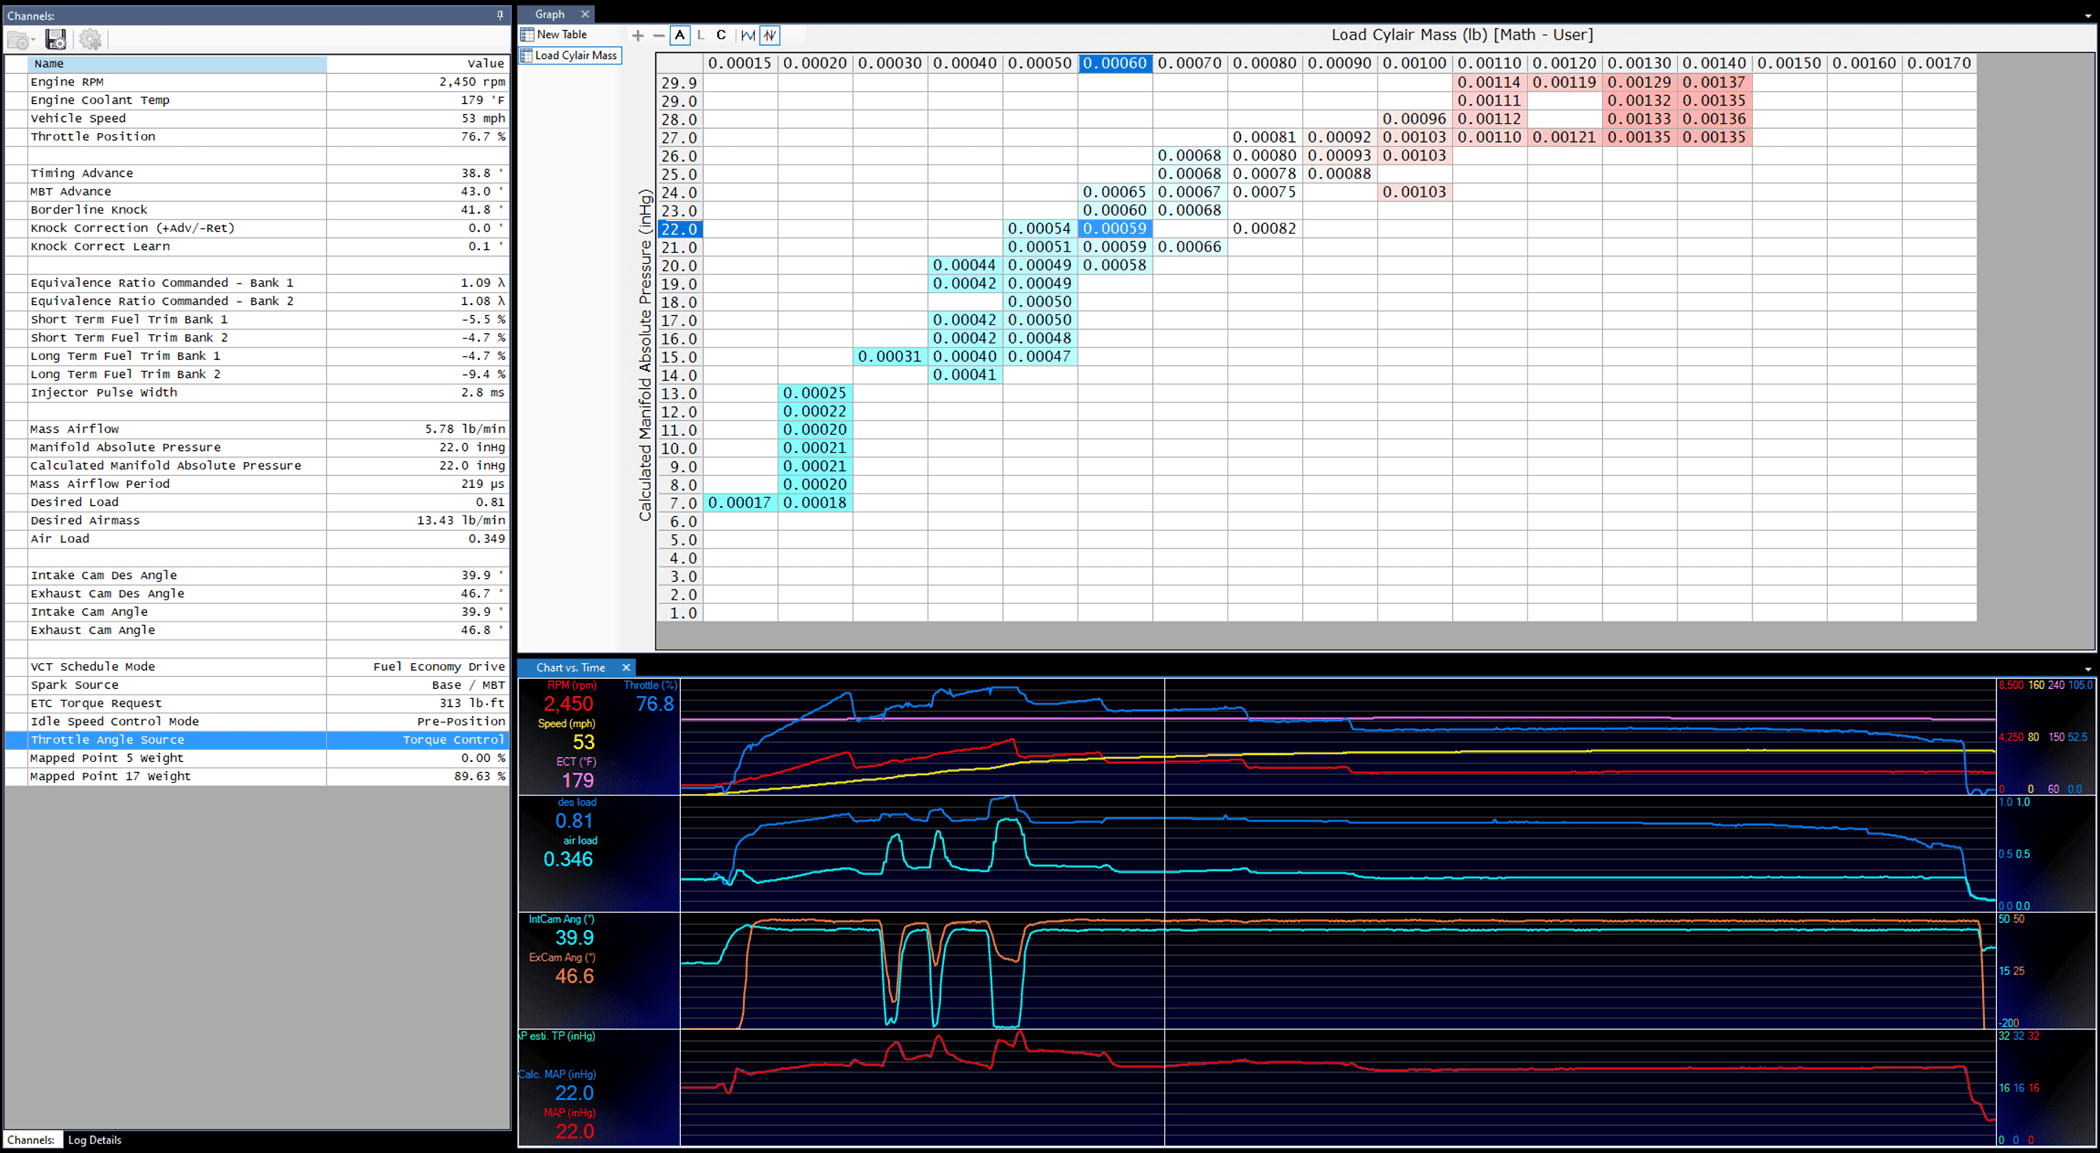Click the 0.00060 column header
The height and width of the screenshot is (1153, 2100).
[x=1115, y=63]
